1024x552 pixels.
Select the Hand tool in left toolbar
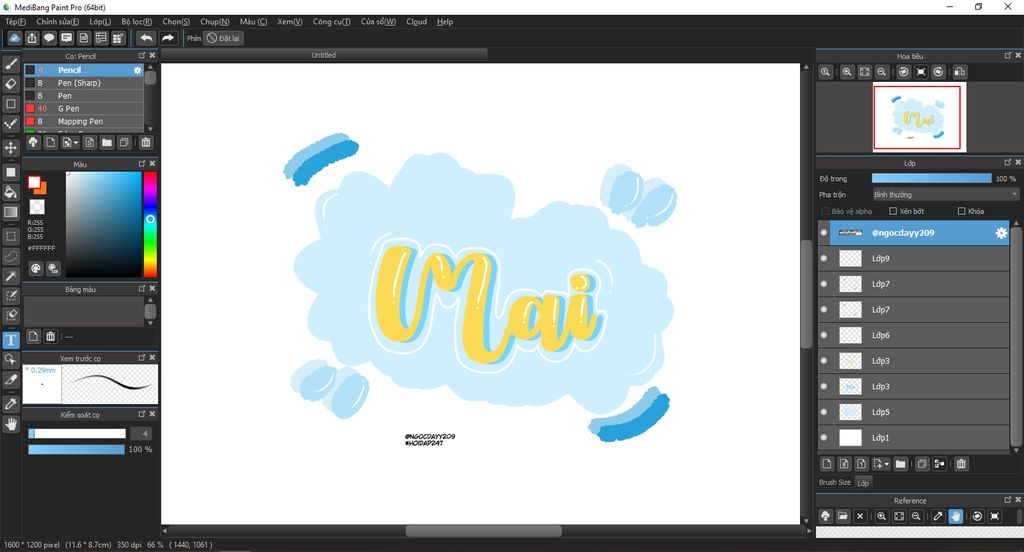coord(11,425)
